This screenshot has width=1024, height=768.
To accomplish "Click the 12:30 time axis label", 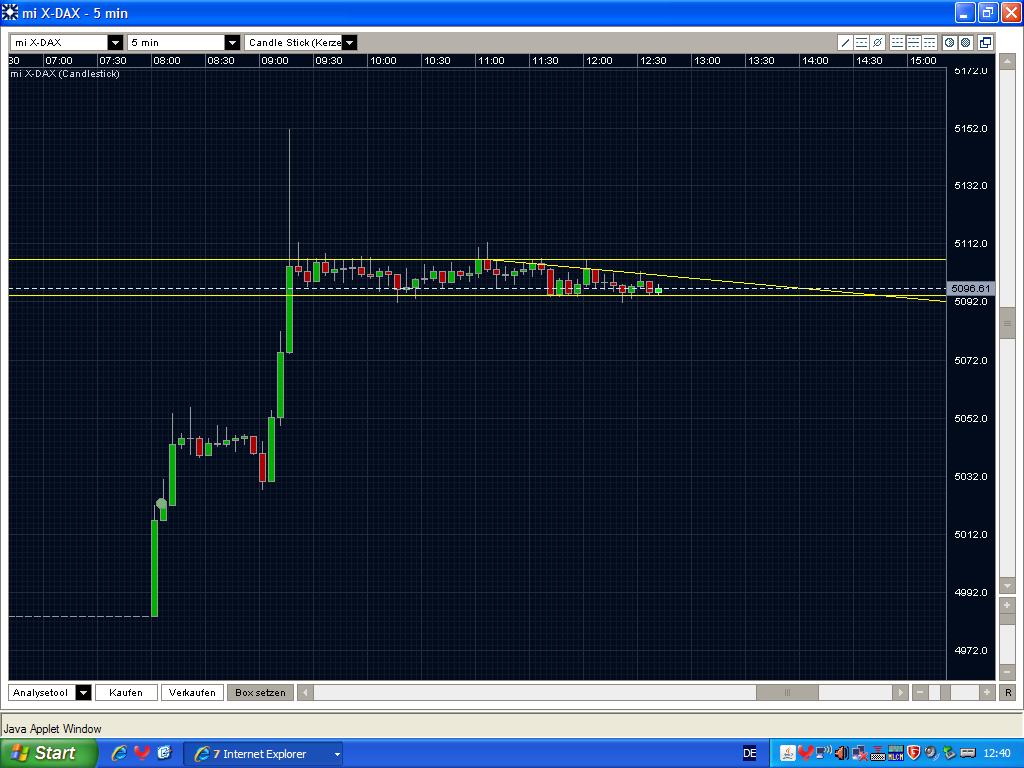I will (653, 61).
